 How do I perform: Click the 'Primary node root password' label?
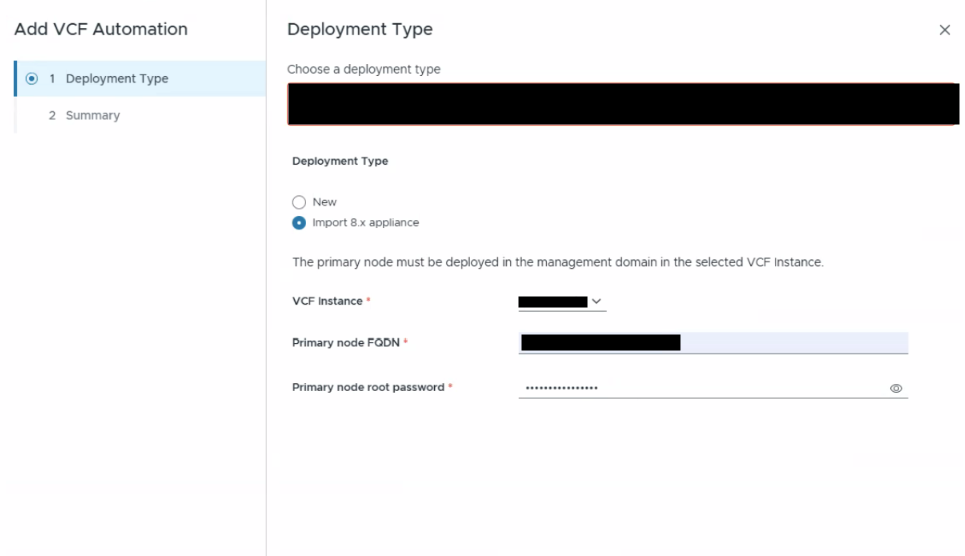pyautogui.click(x=368, y=387)
